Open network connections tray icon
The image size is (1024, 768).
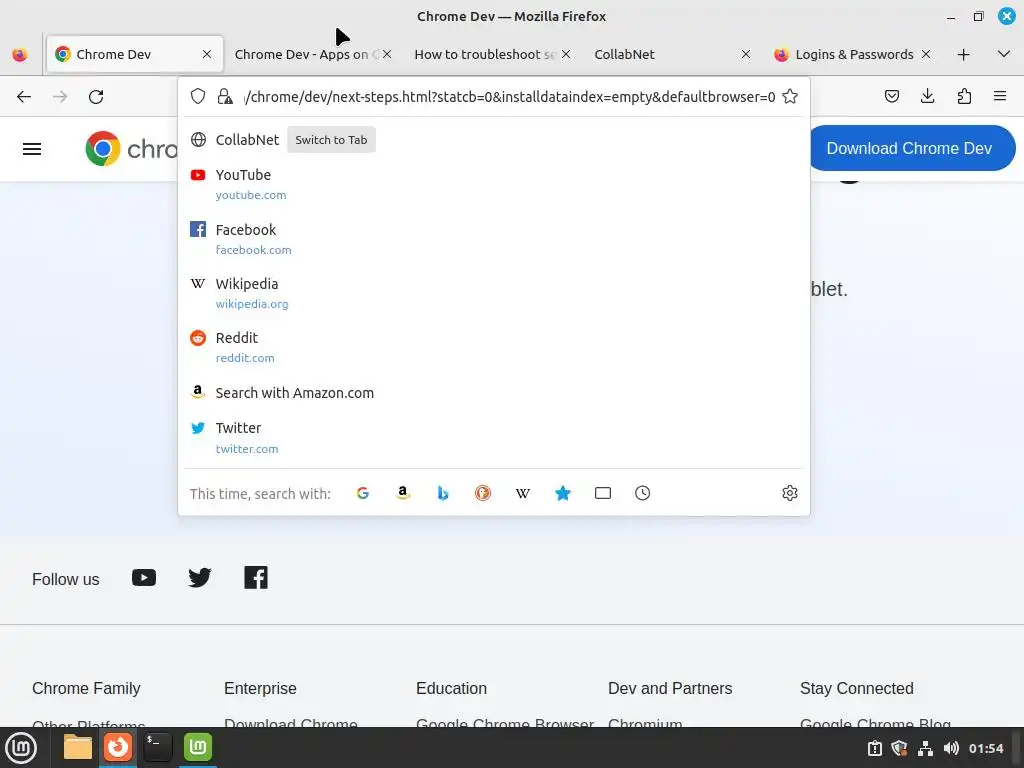[x=925, y=748]
